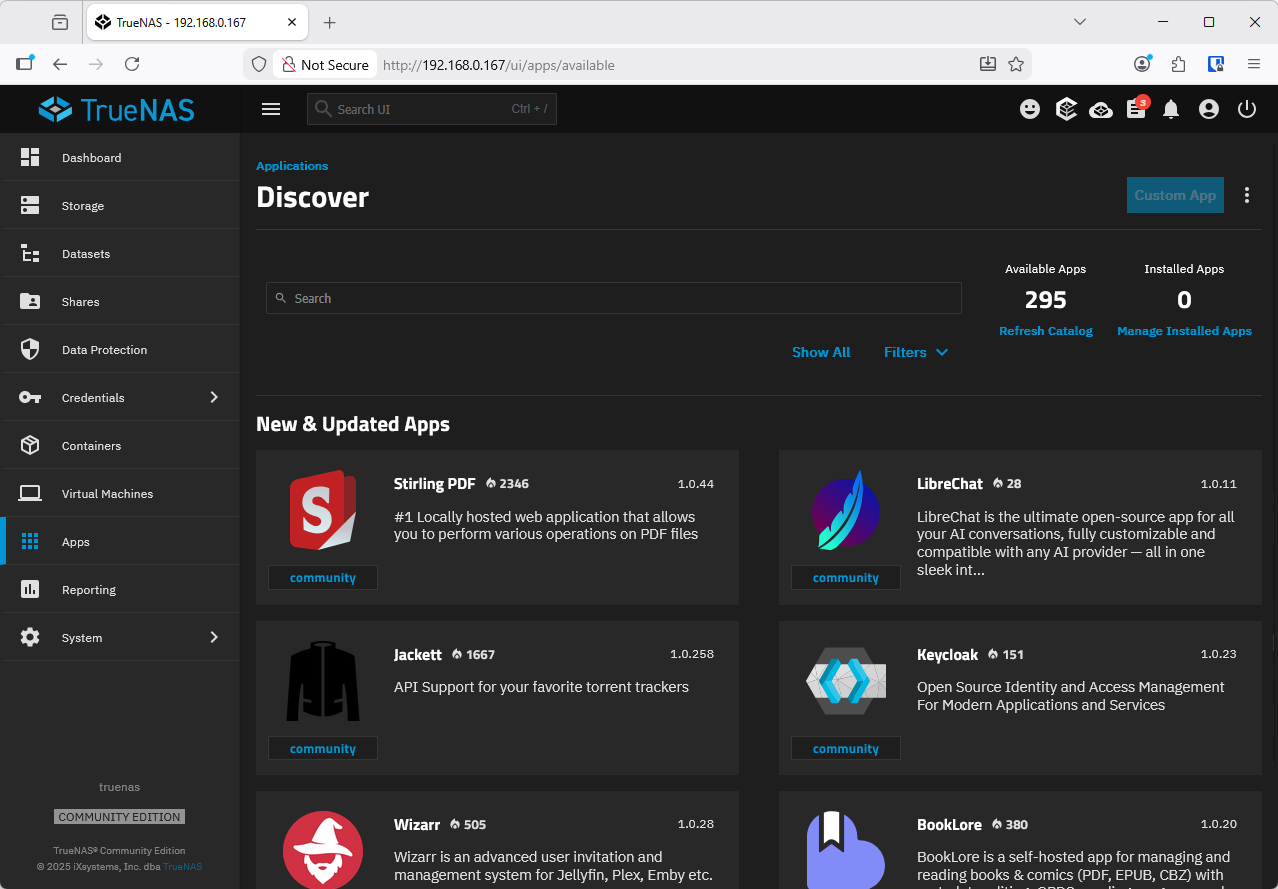
Task: Click the Jackett jacket logo
Action: click(323, 681)
